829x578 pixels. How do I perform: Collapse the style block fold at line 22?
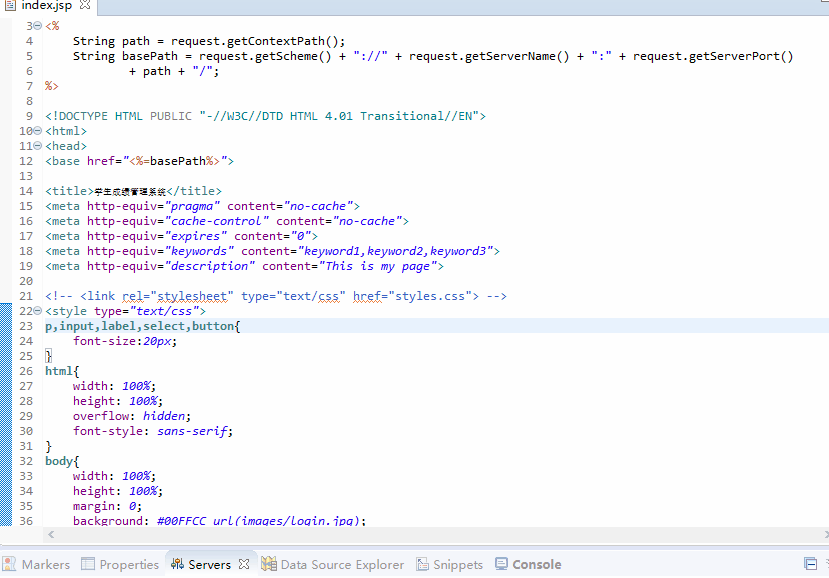tap(38, 310)
